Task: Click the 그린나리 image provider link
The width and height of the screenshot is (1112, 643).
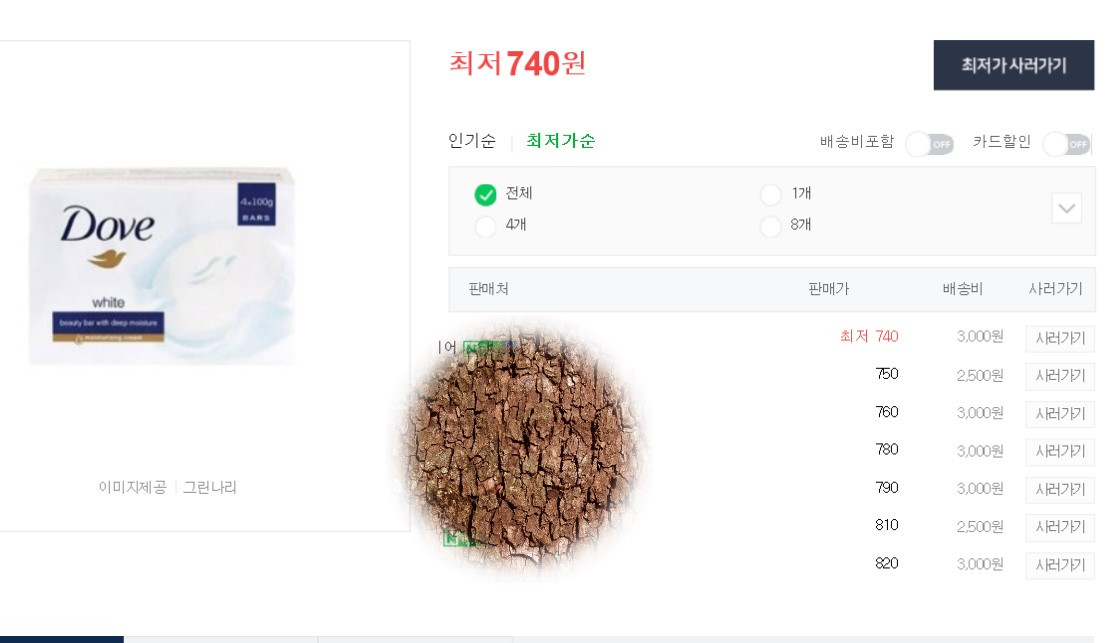Action: 210,487
